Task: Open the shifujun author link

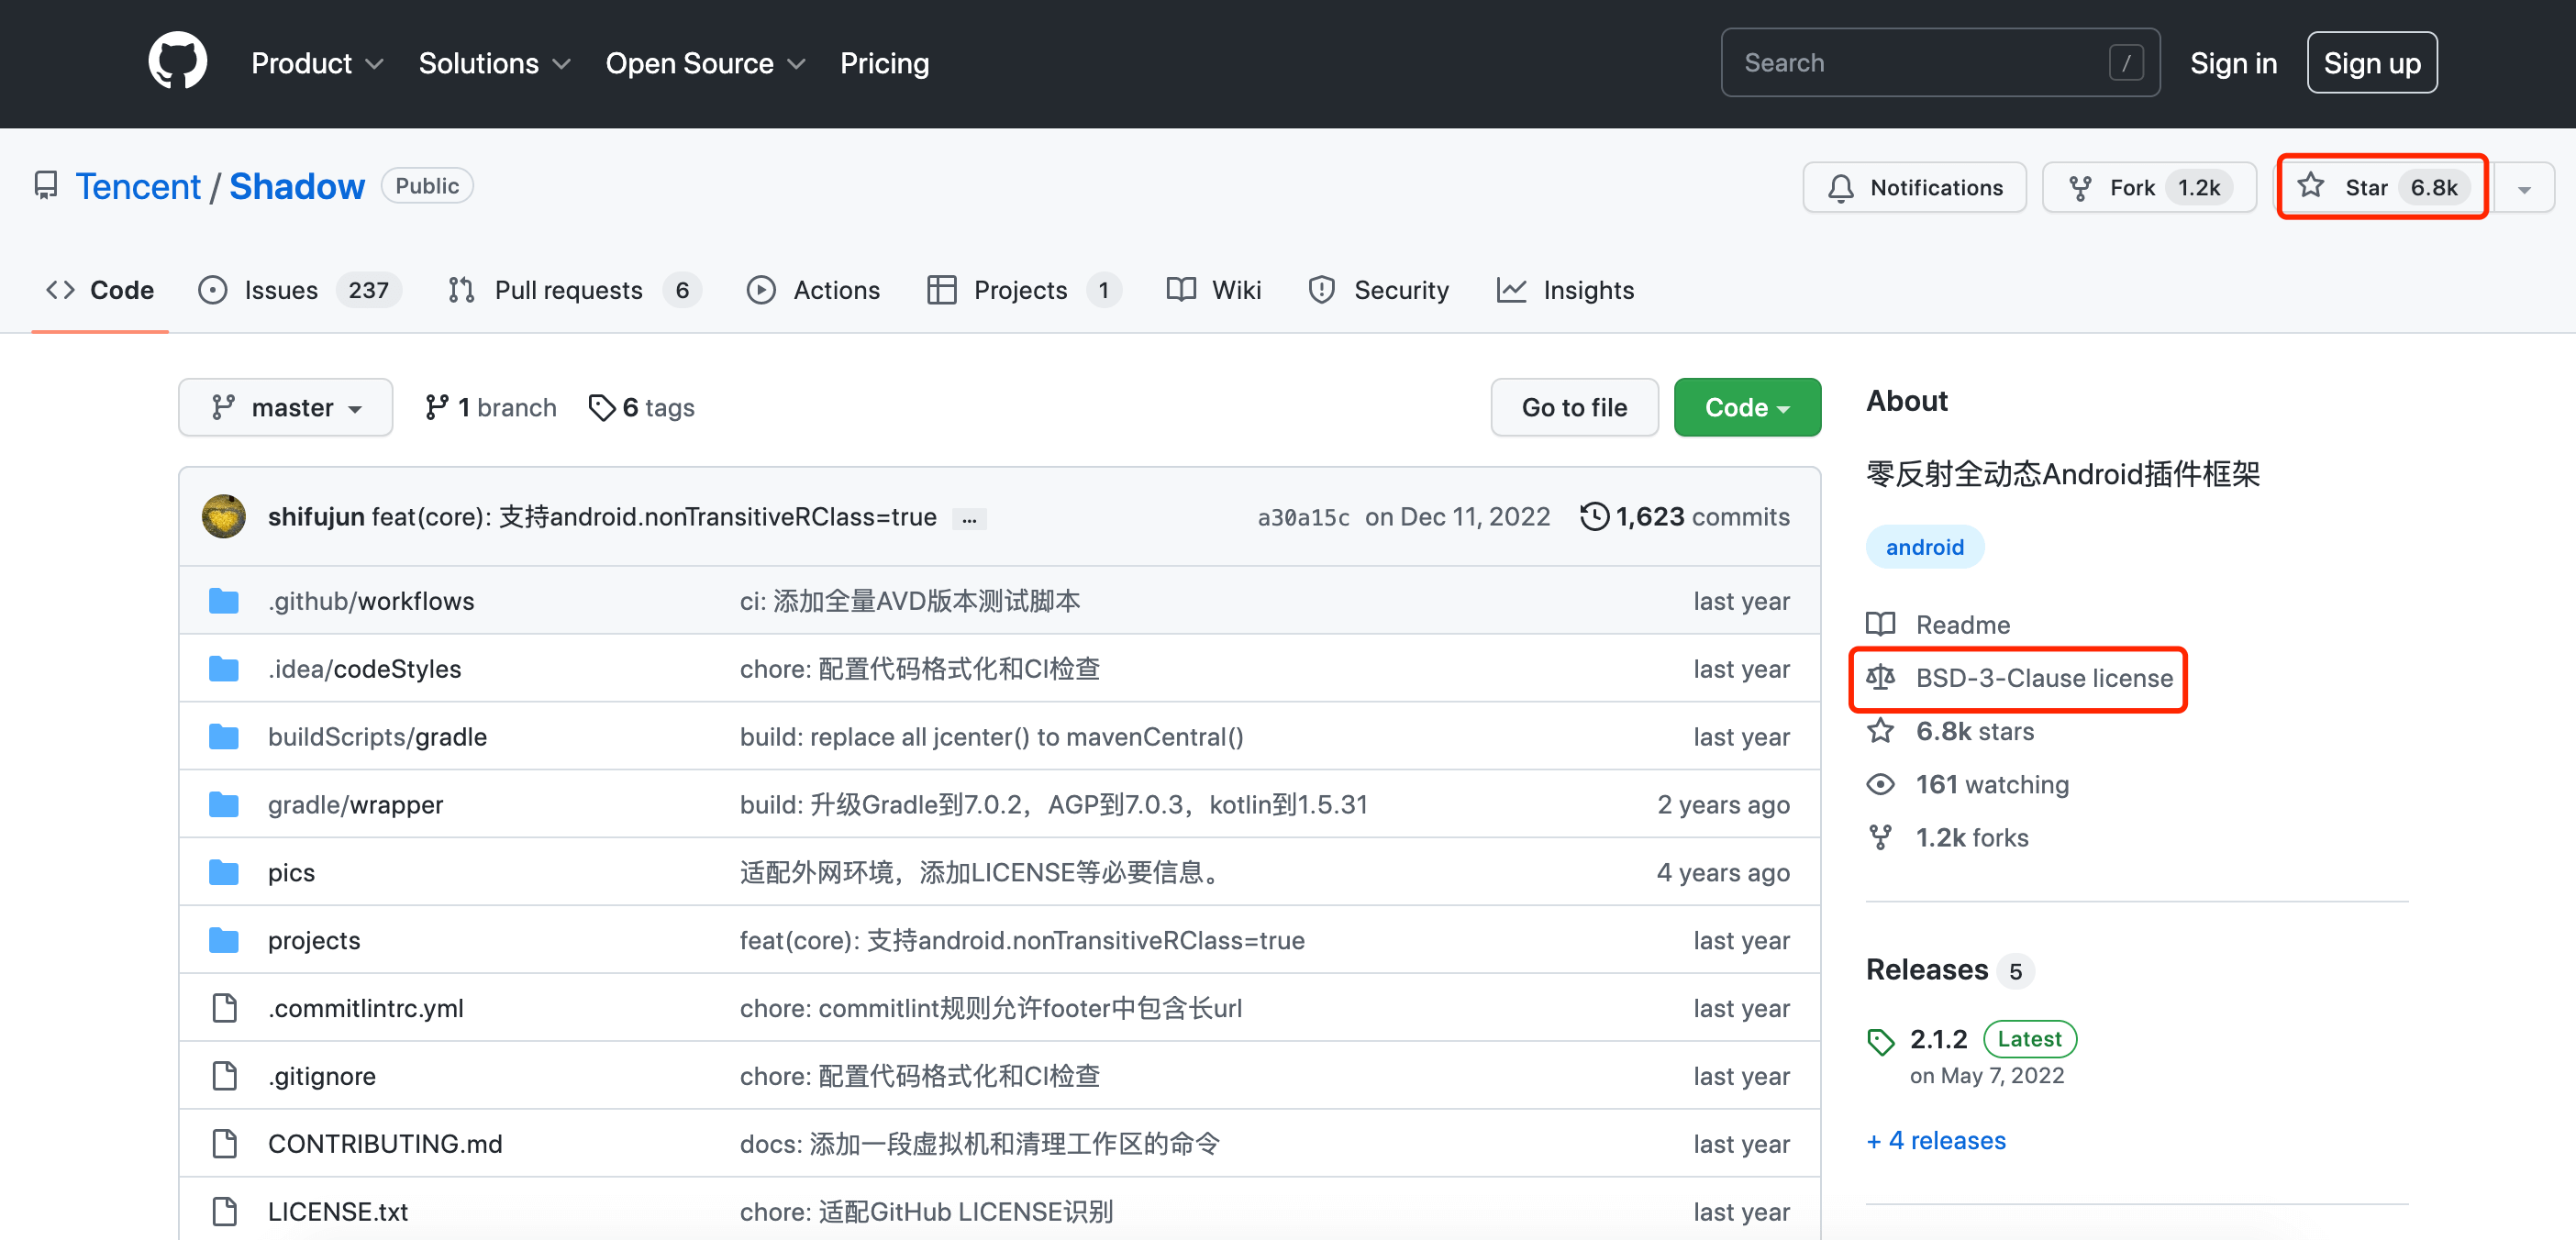Action: tap(316, 516)
